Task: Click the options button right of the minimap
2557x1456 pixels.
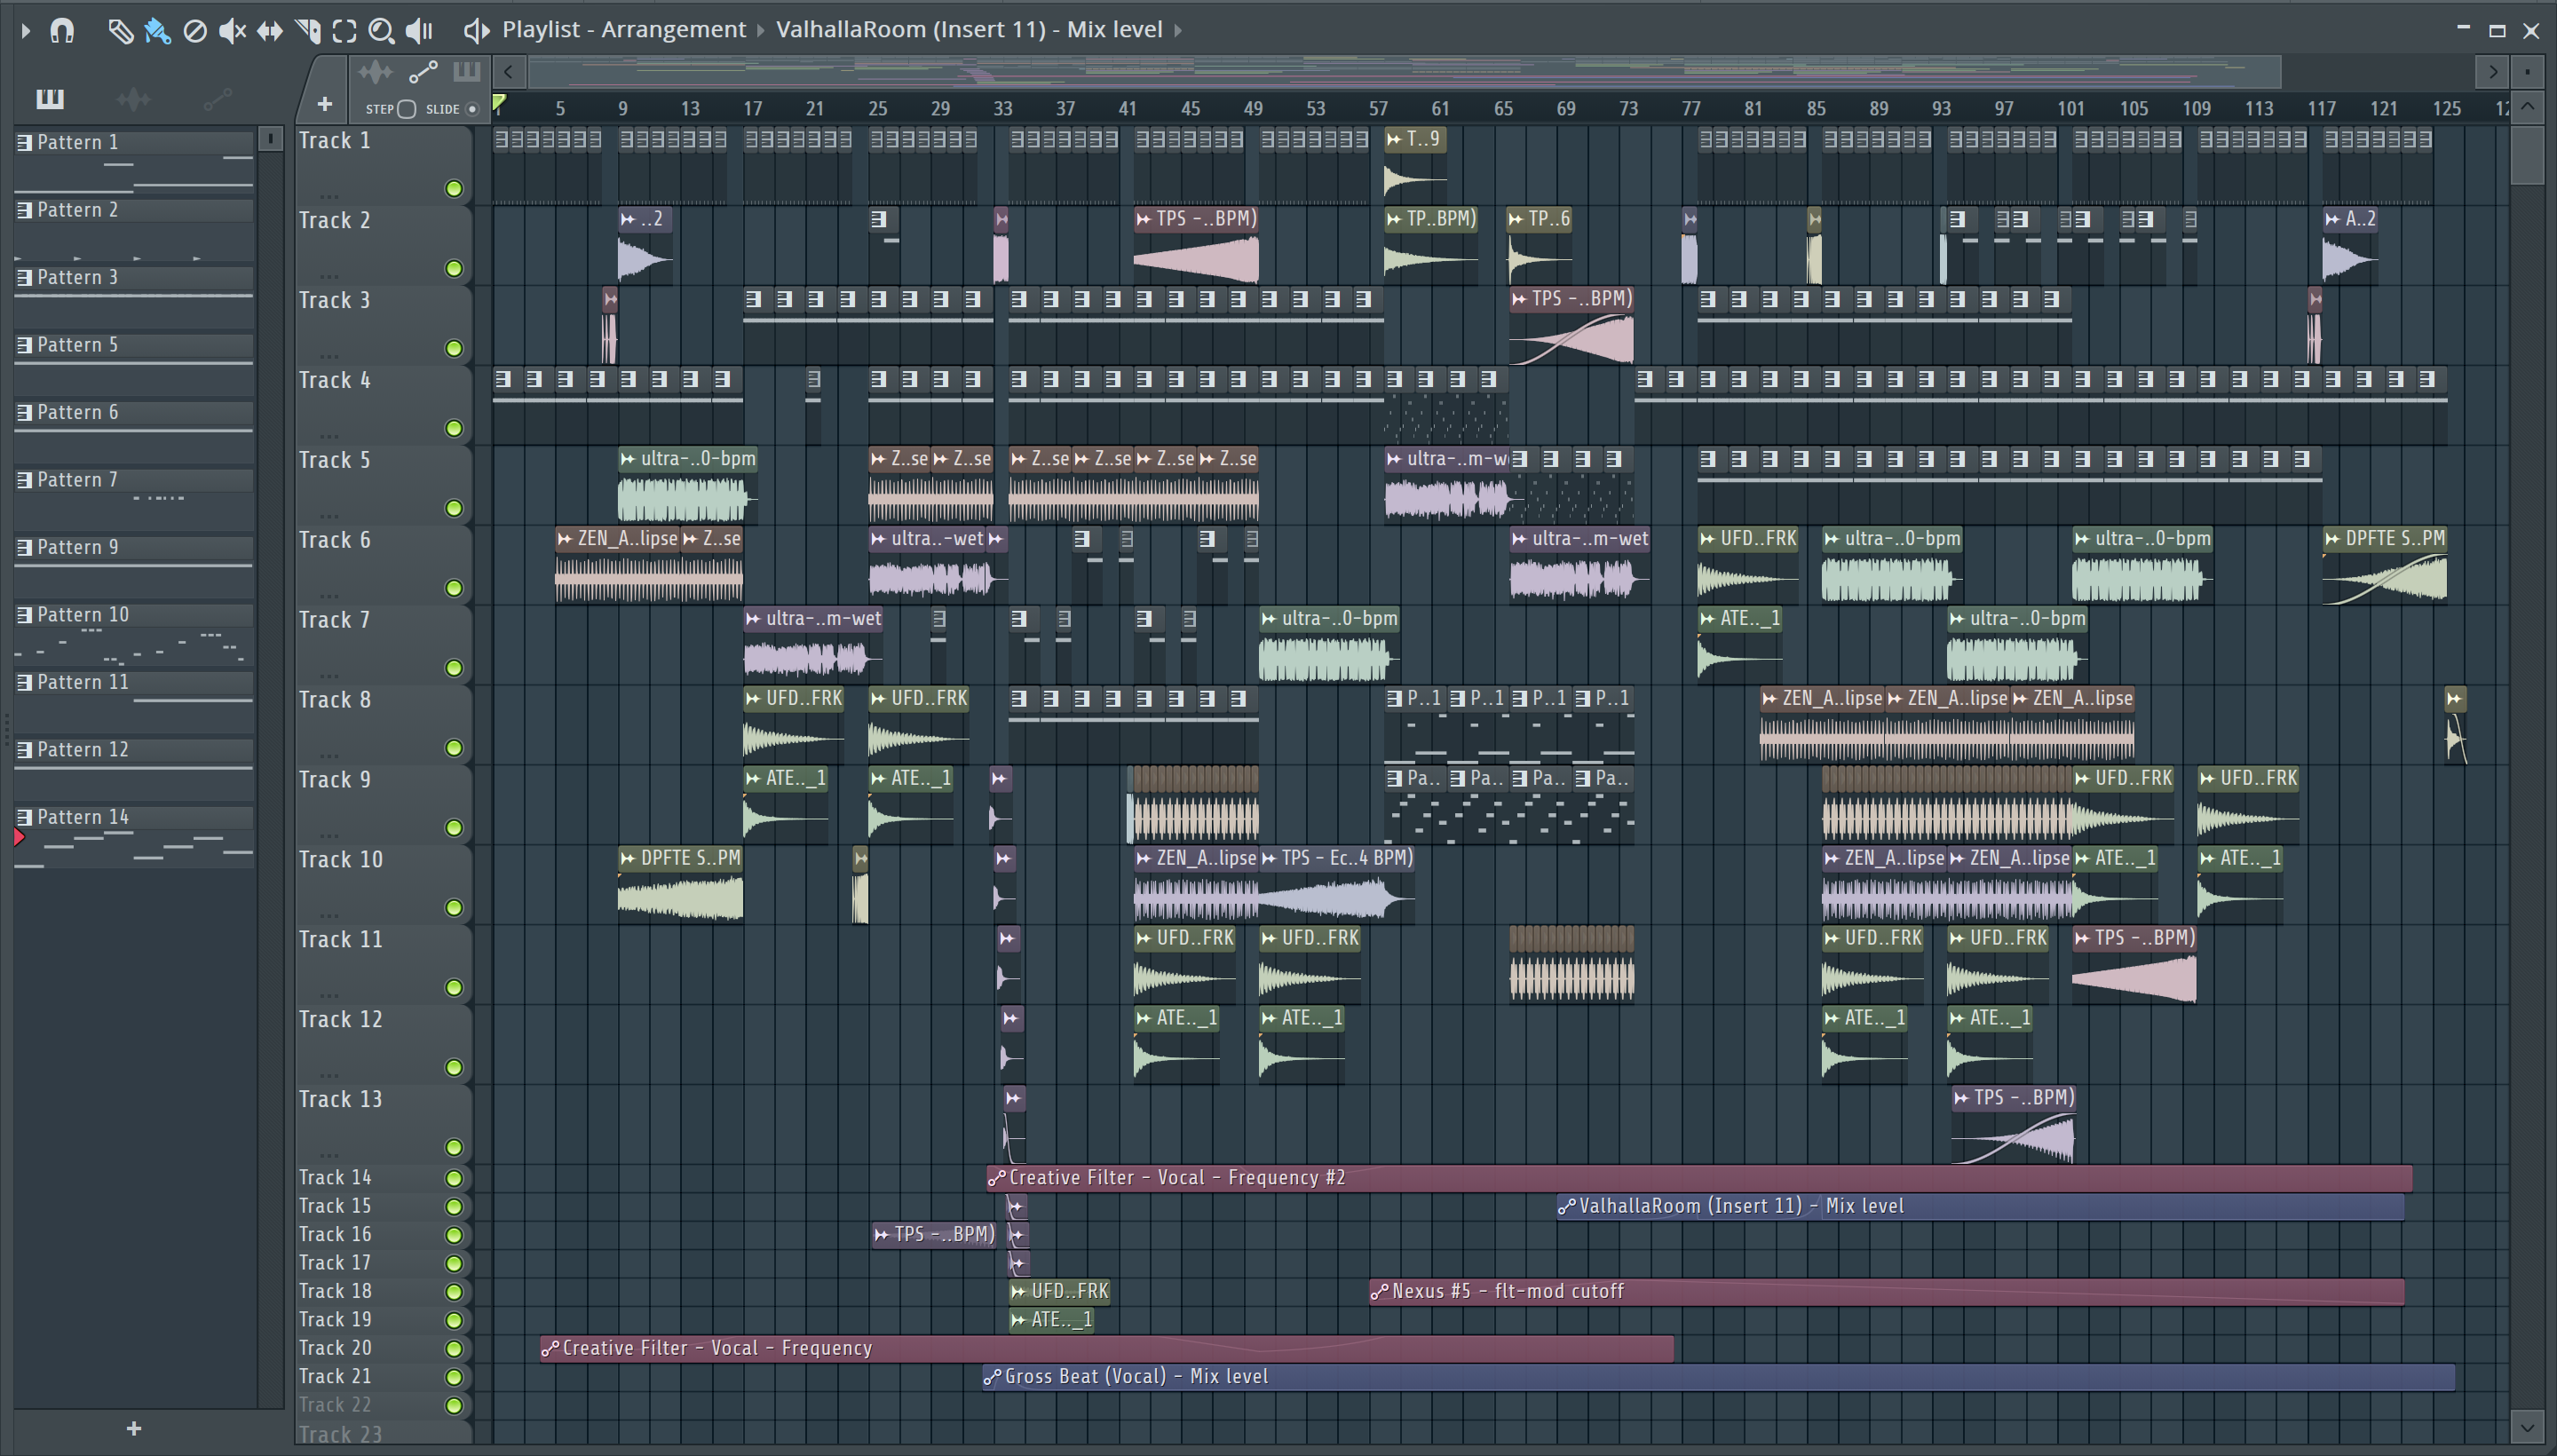Action: pyautogui.click(x=2527, y=72)
